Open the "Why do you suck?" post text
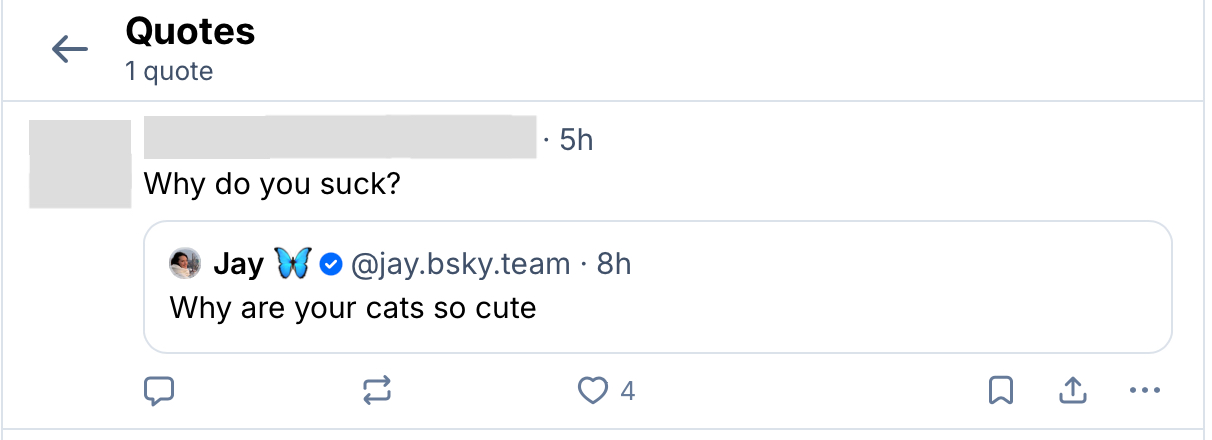Image resolution: width=1212 pixels, height=440 pixels. (x=272, y=185)
